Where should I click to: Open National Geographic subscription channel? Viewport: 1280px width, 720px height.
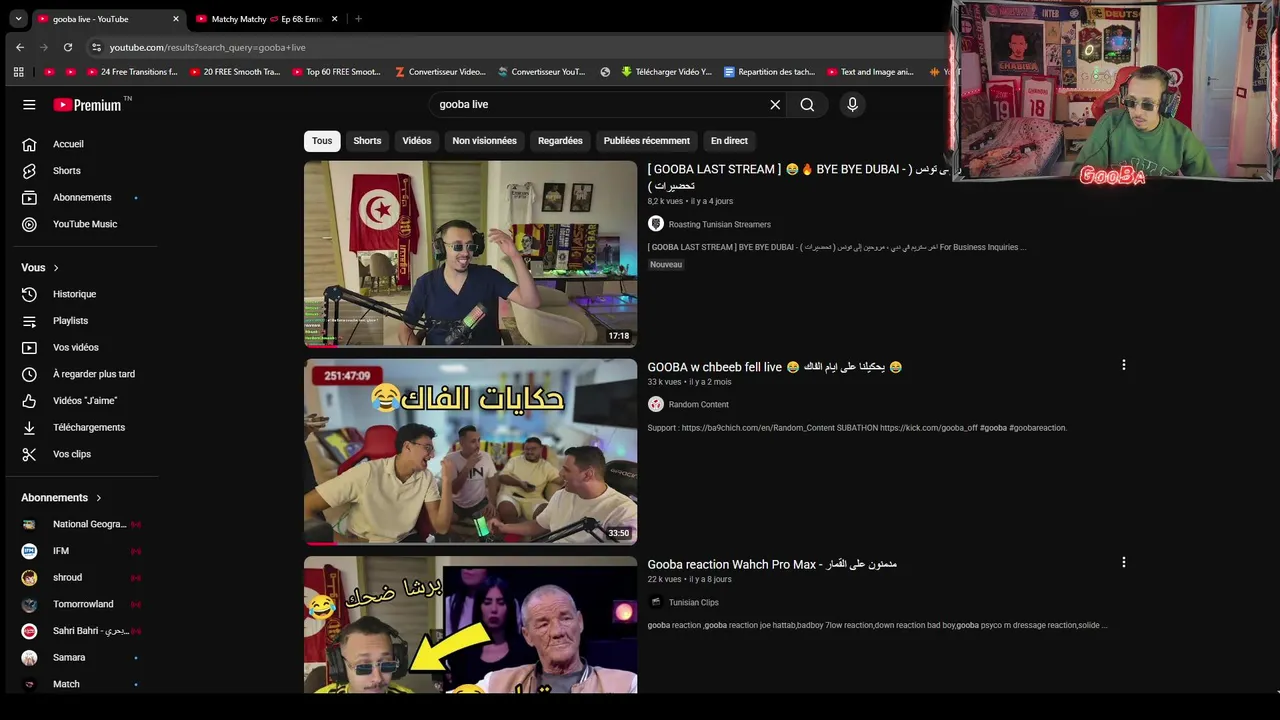[x=80, y=524]
